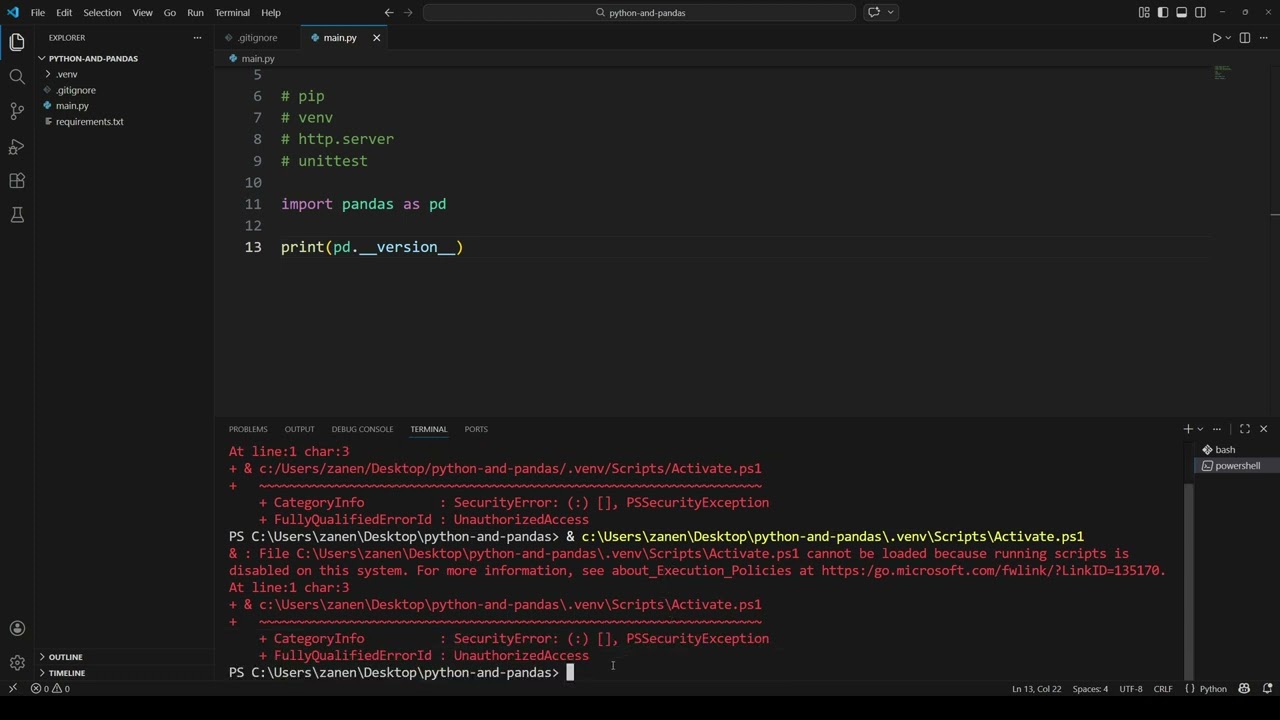The image size is (1280, 720).
Task: Click Spaces: 4 indentation setting
Action: [x=1090, y=688]
